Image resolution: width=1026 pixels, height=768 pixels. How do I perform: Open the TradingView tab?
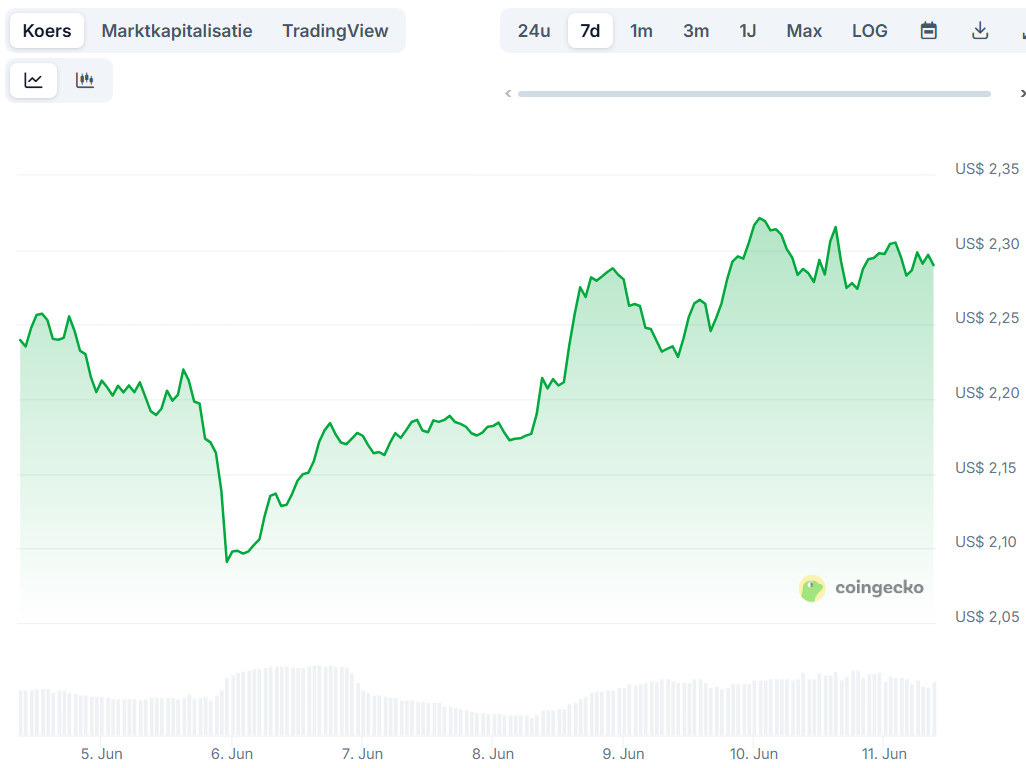click(x=335, y=31)
